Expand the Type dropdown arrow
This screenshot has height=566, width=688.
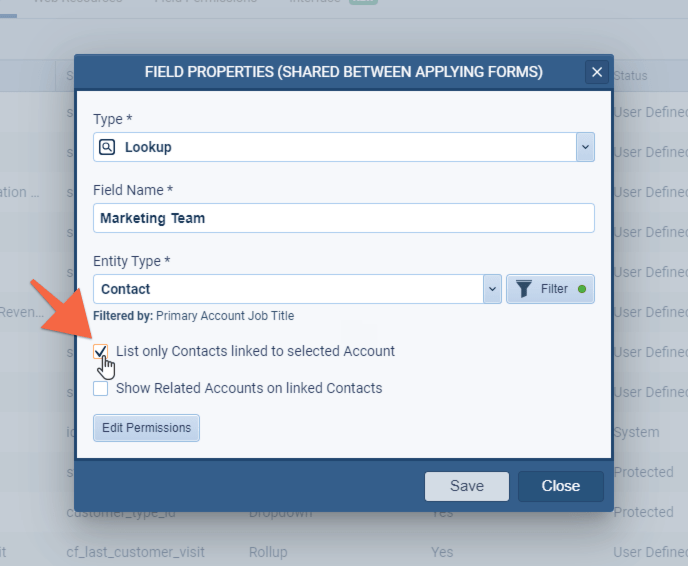click(585, 147)
